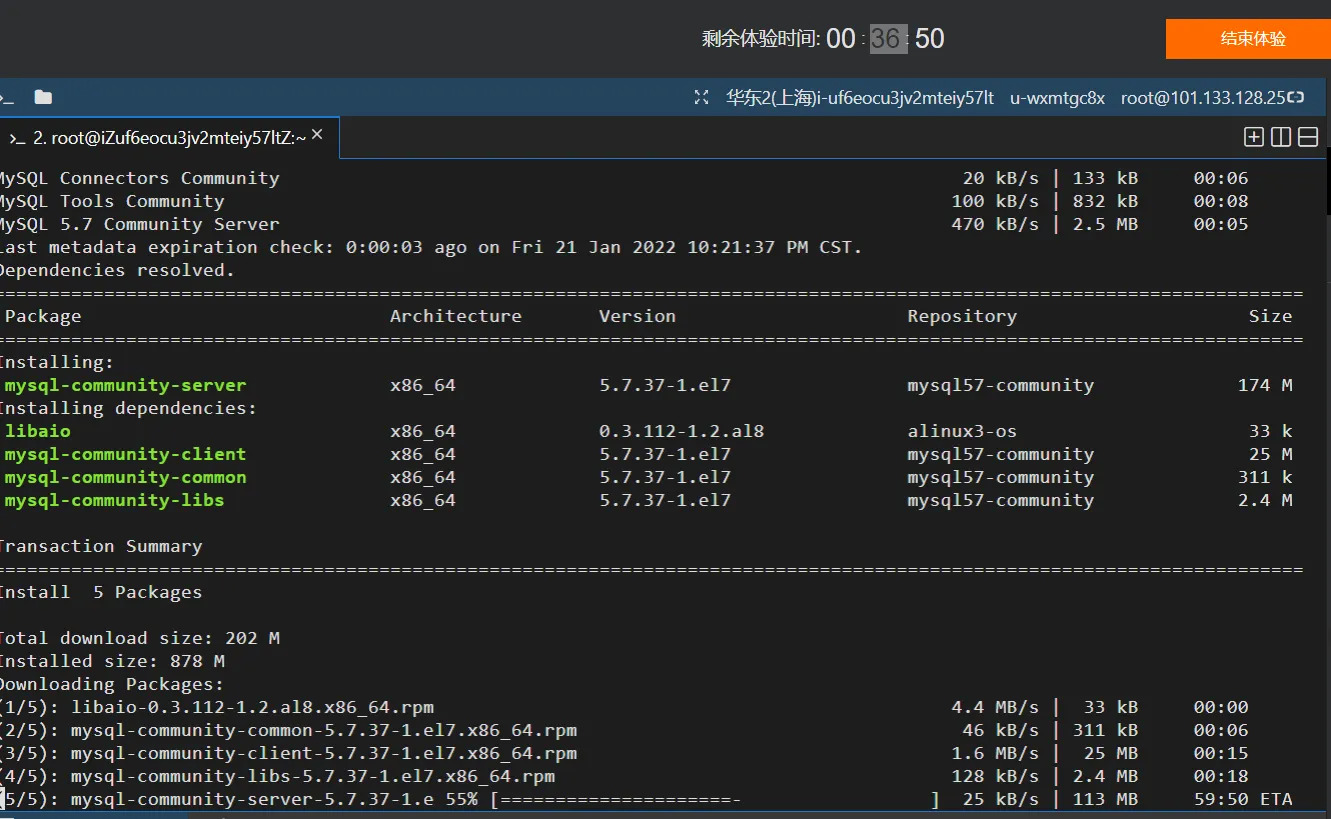The width and height of the screenshot is (1331, 819).
Task: Open the folder icon in toolbar
Action: [43, 97]
